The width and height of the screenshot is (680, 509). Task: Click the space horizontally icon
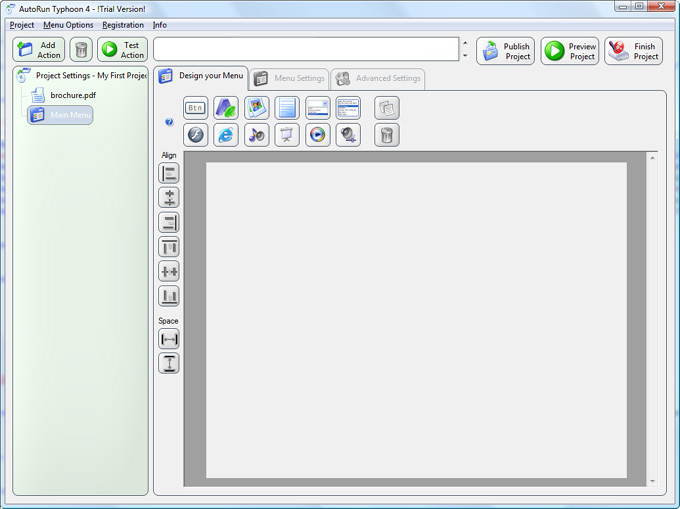[169, 339]
